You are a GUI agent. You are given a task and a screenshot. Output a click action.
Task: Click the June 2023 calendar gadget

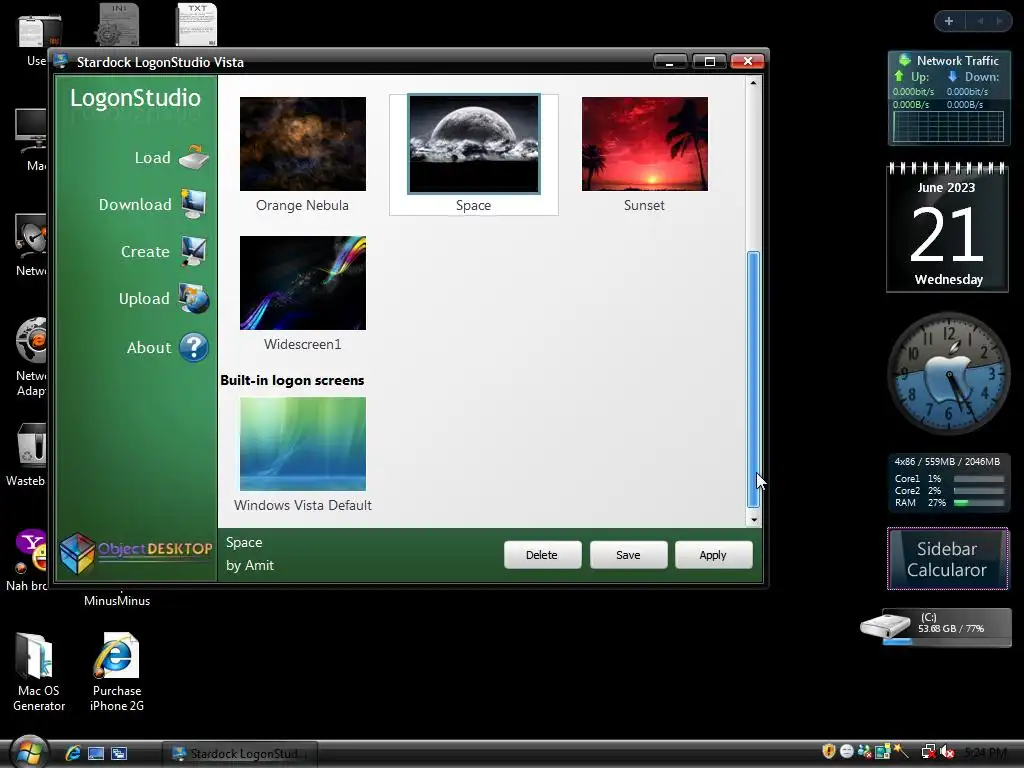click(948, 227)
